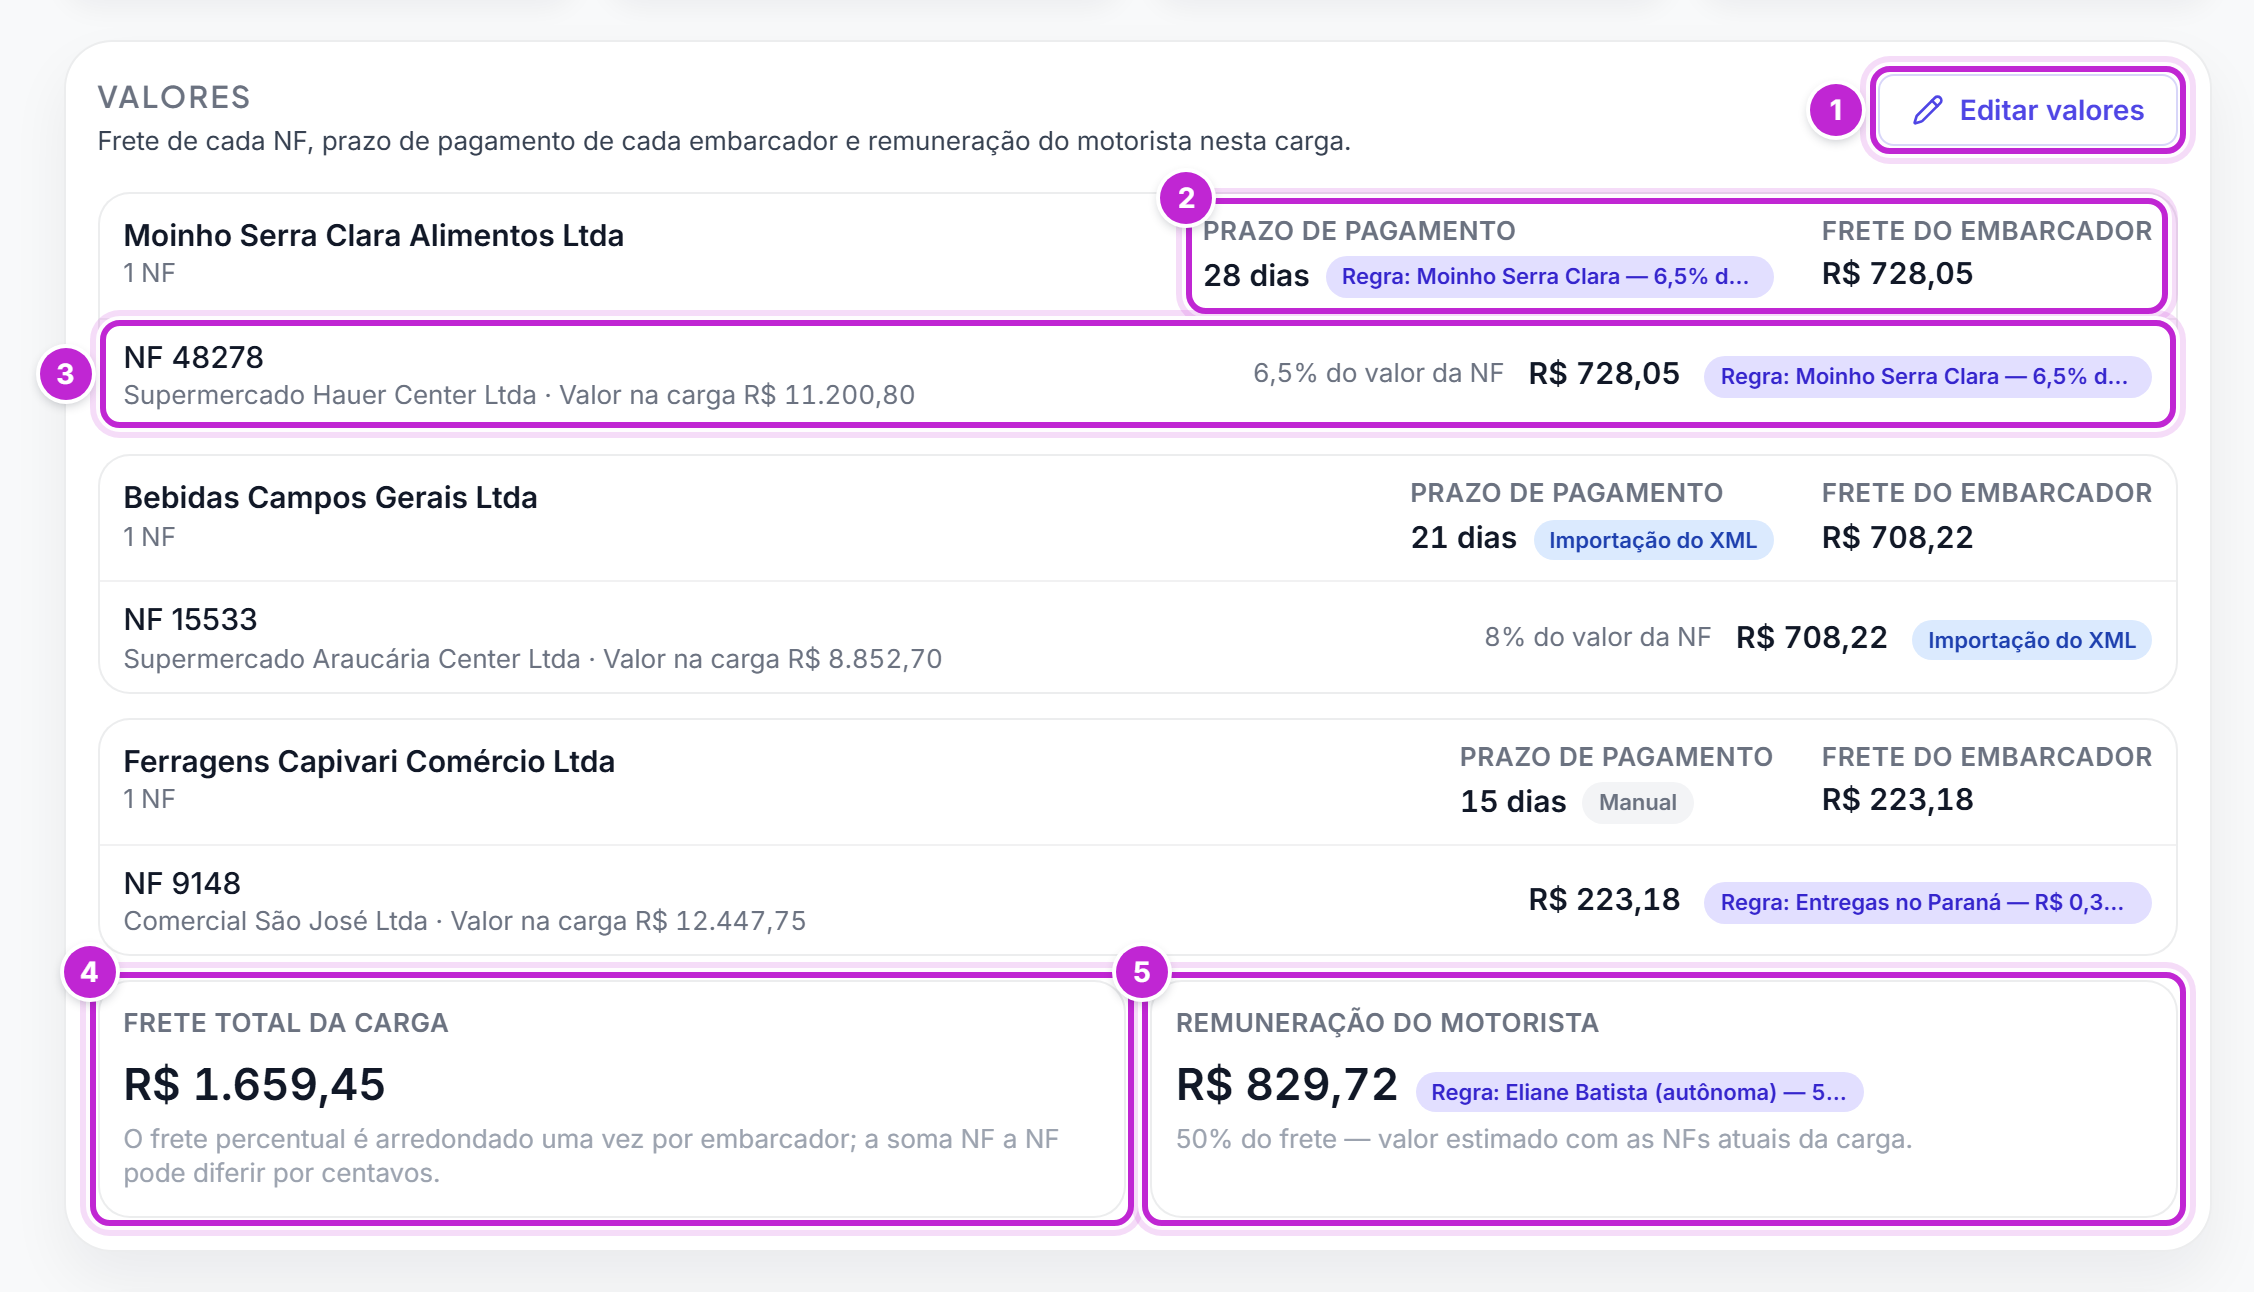Click the total freight amount R$ 1.659,45
Image resolution: width=2254 pixels, height=1292 pixels.
(x=254, y=1084)
